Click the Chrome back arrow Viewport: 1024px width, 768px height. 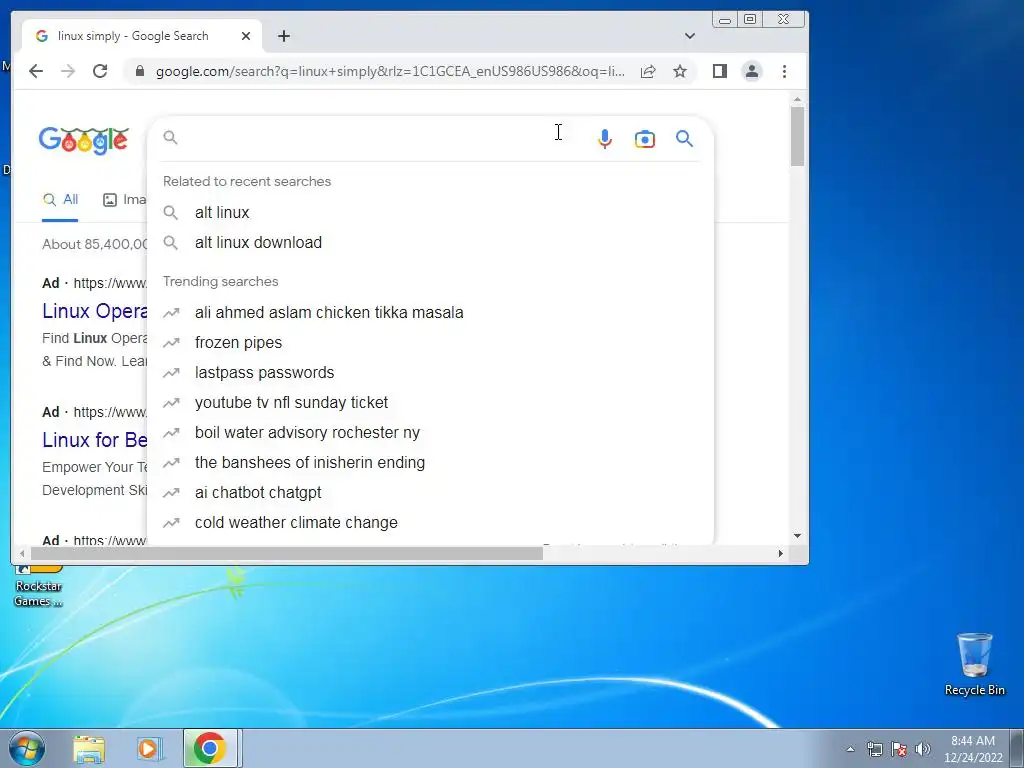point(36,71)
